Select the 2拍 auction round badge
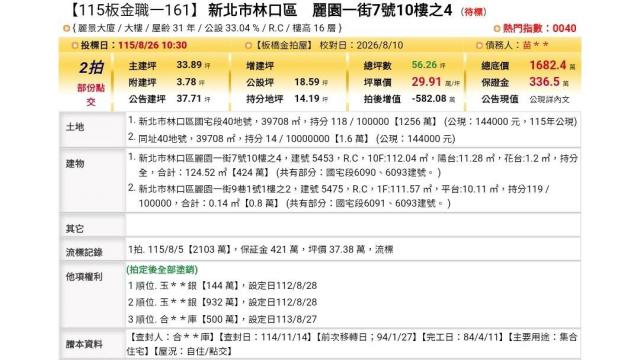The height and width of the screenshot is (360, 640). 91,68
